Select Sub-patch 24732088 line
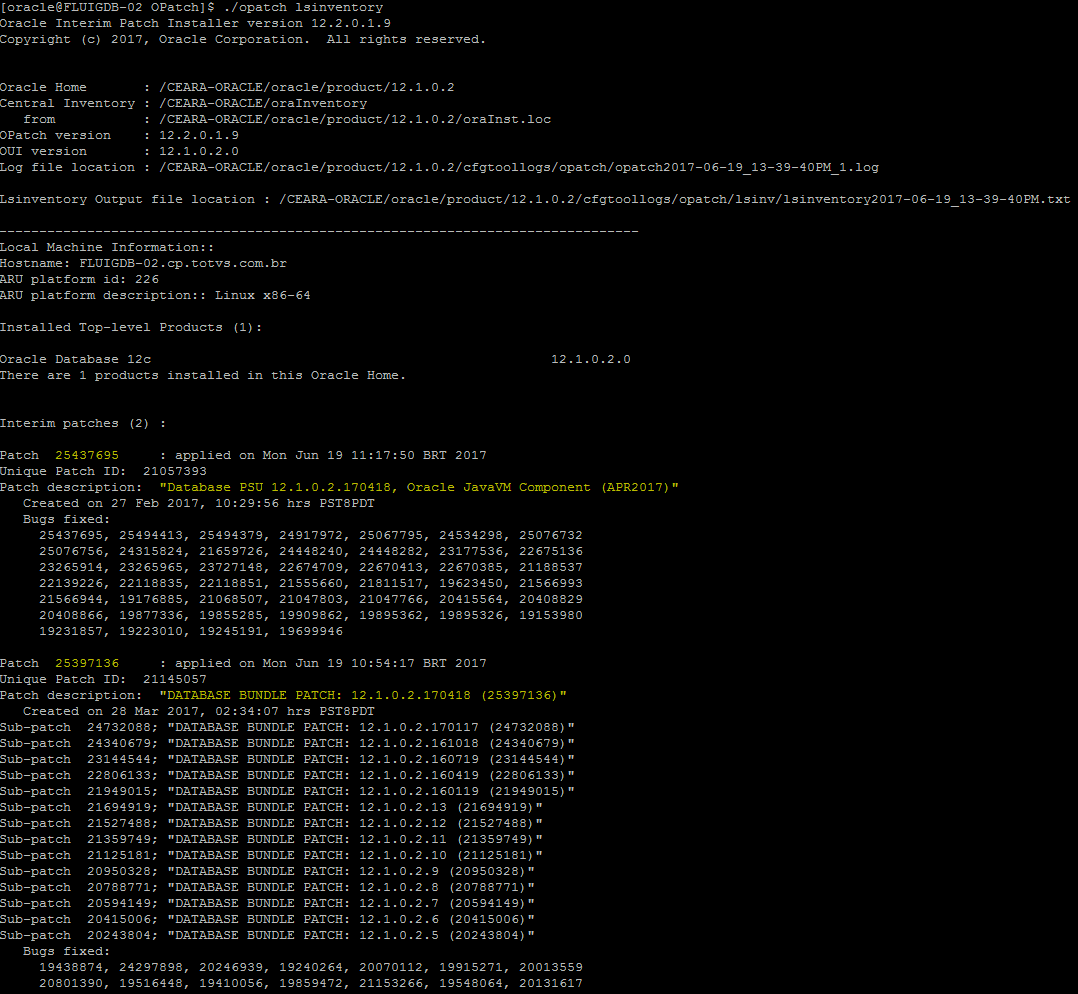This screenshot has width=1078, height=994. coord(300,727)
